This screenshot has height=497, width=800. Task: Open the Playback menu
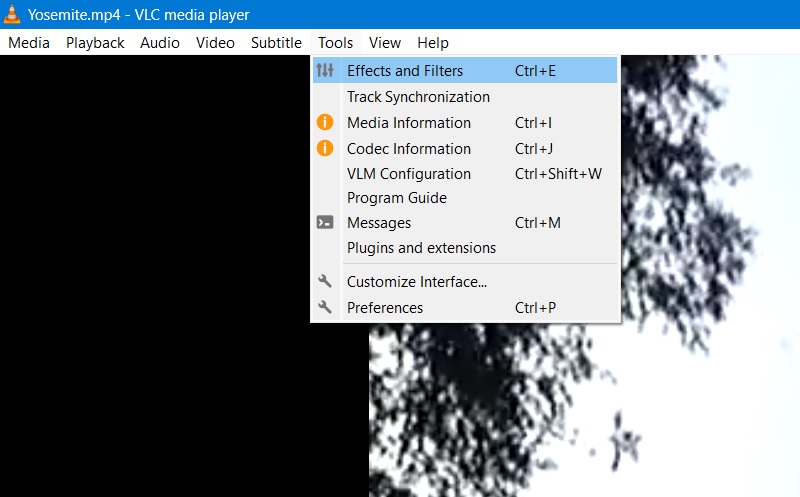(x=95, y=43)
